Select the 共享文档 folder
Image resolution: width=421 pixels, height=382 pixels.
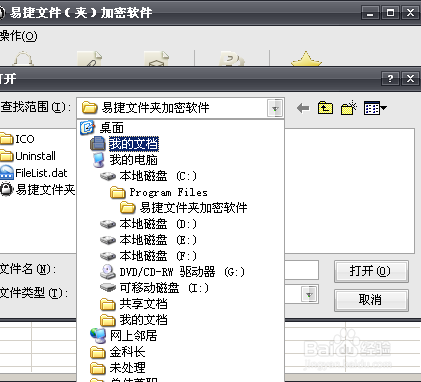(x=134, y=304)
